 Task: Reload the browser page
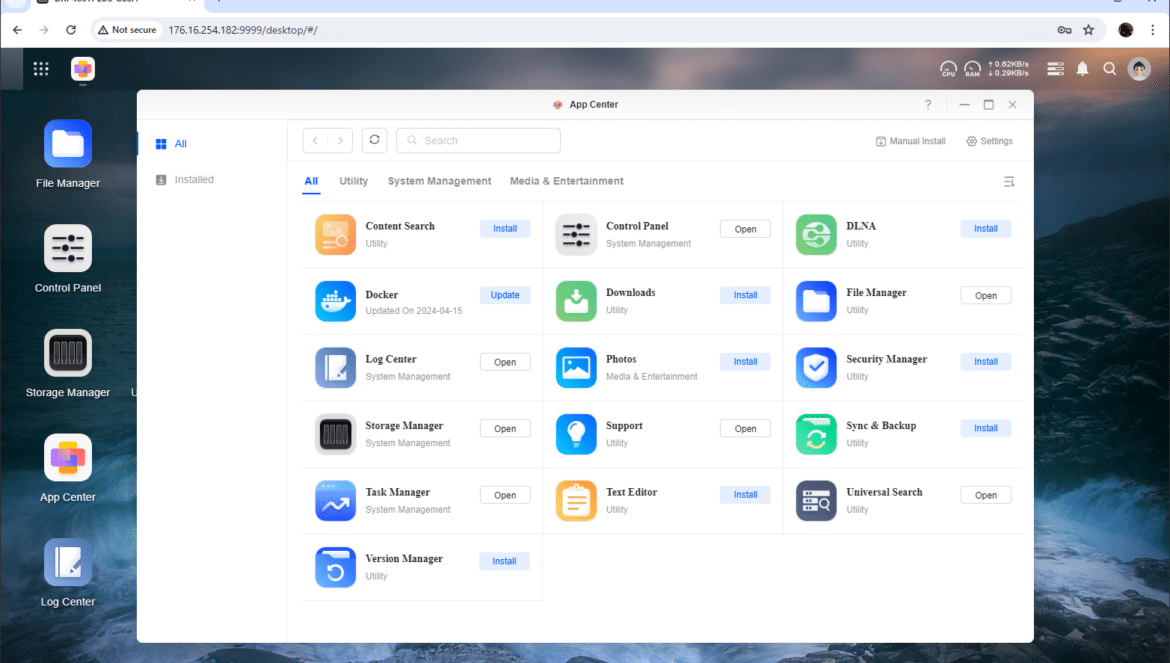click(x=71, y=30)
